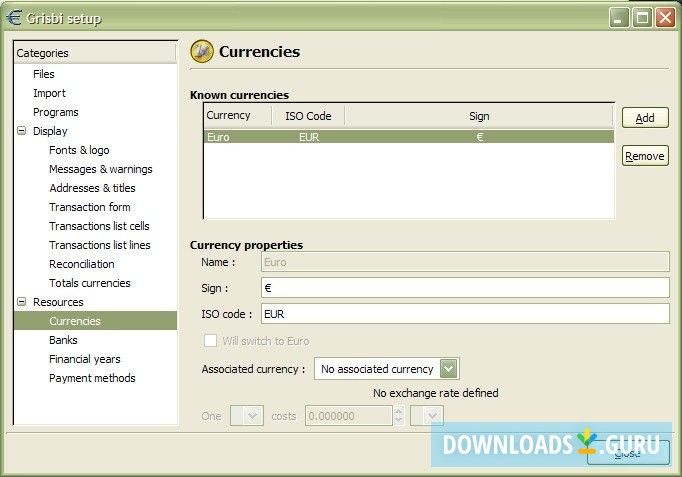Sort by the Currency column header
682x477 pixels.
click(x=238, y=116)
